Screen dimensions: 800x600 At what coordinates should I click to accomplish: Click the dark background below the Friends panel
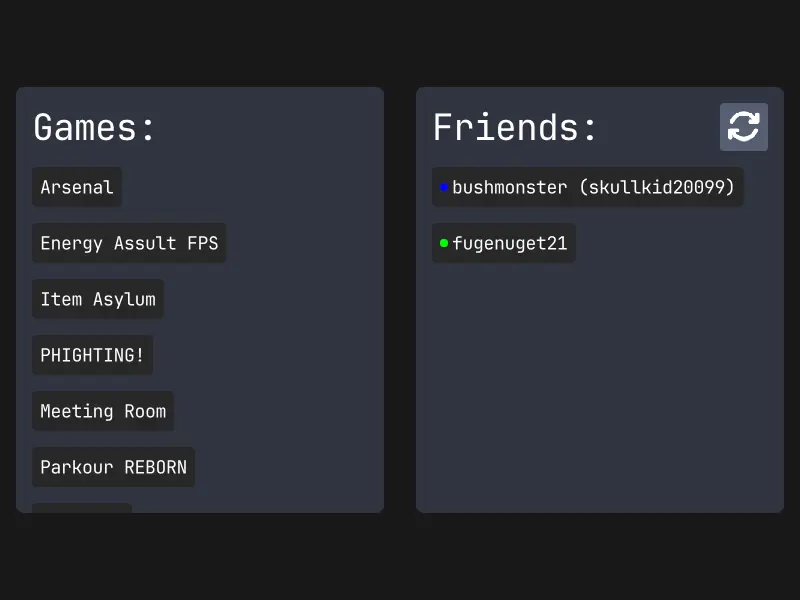(x=600, y=555)
